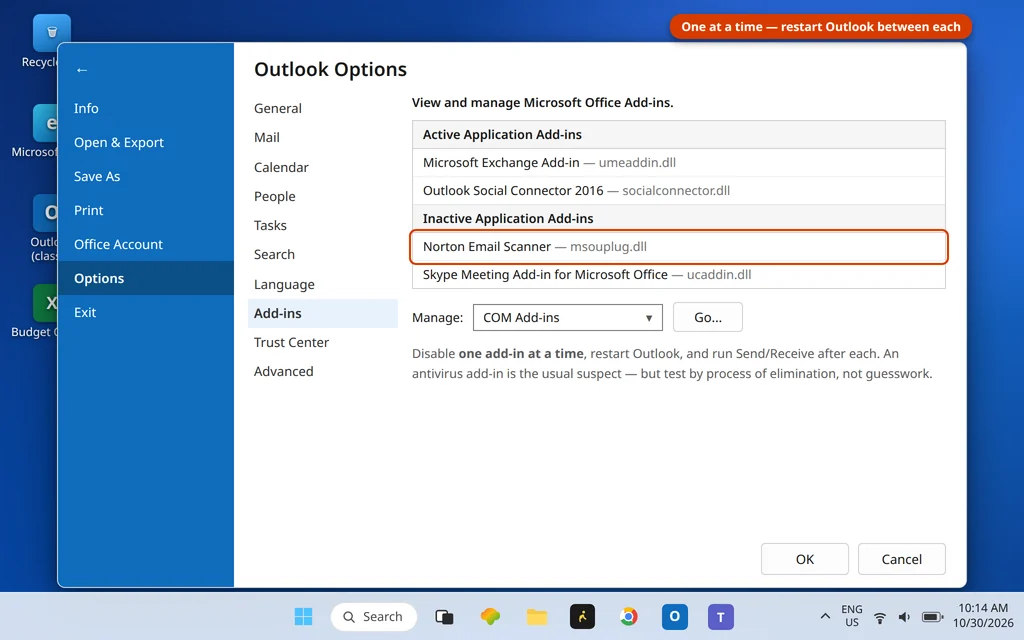Viewport: 1024px width, 640px height.
Task: Expand the Manage COM Add-ins dropdown
Action: coord(568,317)
